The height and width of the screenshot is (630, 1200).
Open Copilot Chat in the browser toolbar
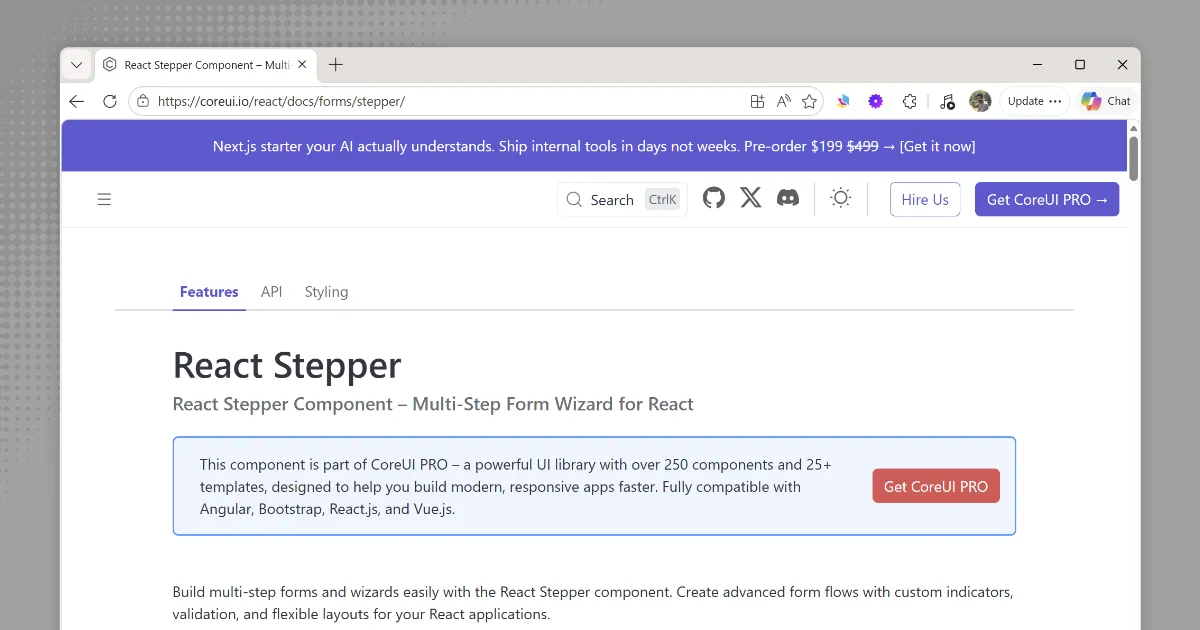point(1106,100)
